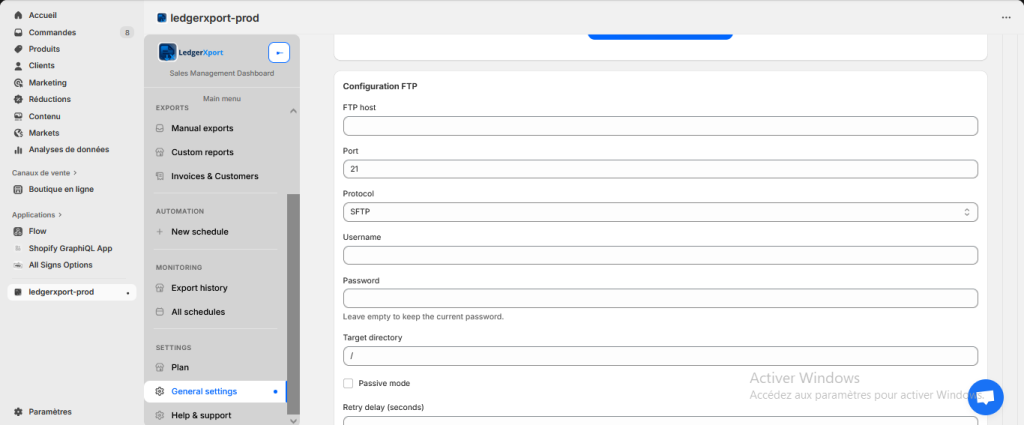Click the back arrow beside LedgerXport logo
Viewport: 1024px width, 425px height.
click(279, 52)
